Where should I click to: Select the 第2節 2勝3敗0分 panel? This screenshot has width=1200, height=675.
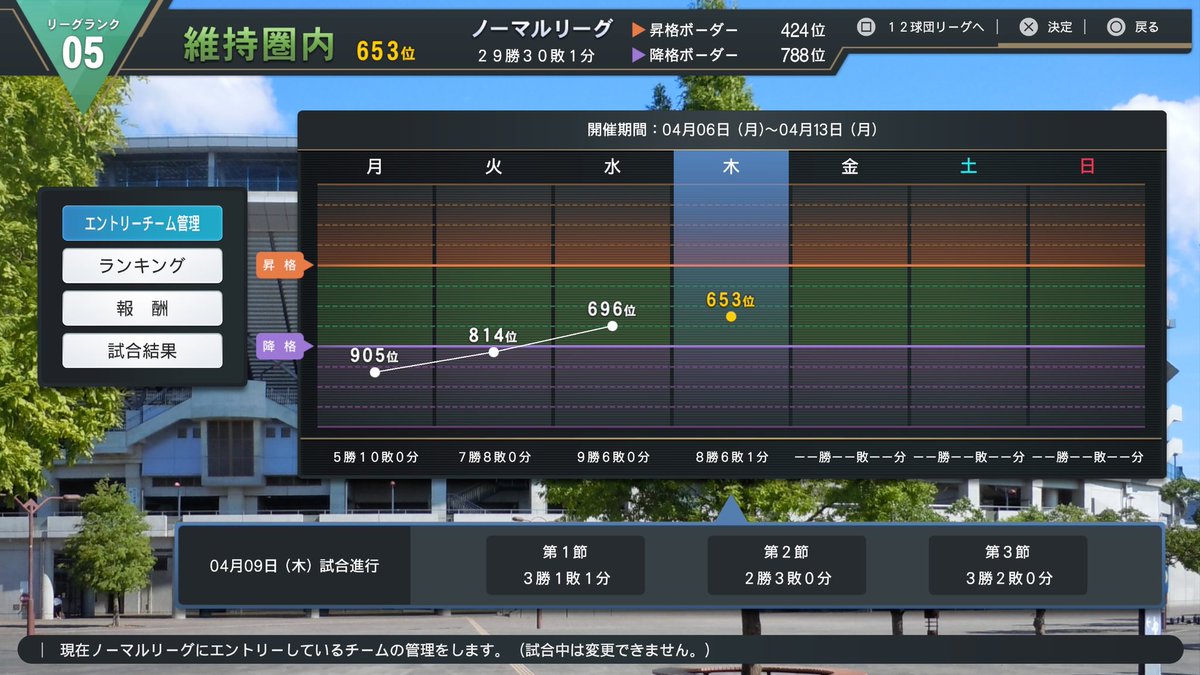tap(786, 565)
